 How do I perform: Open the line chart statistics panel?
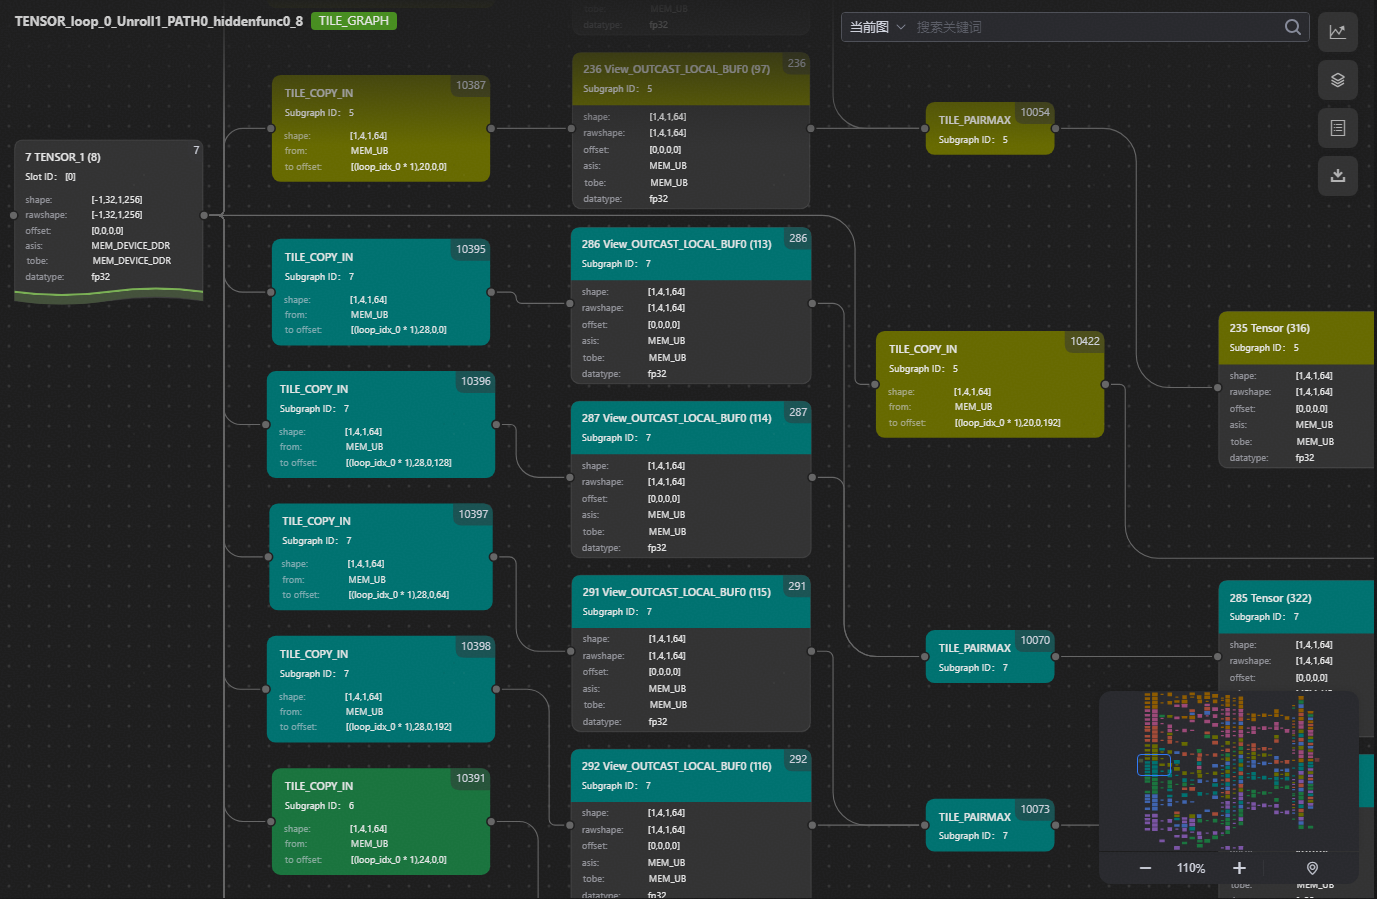click(x=1337, y=32)
